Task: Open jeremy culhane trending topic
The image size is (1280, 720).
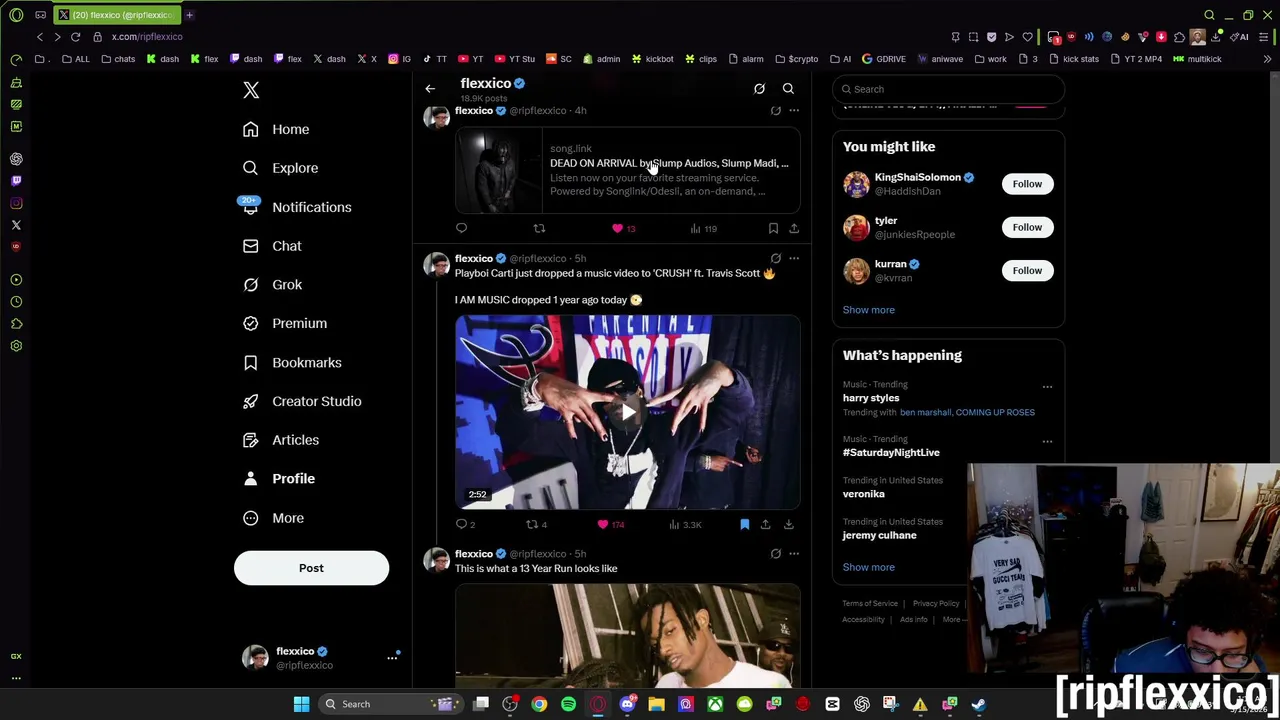Action: [879, 535]
